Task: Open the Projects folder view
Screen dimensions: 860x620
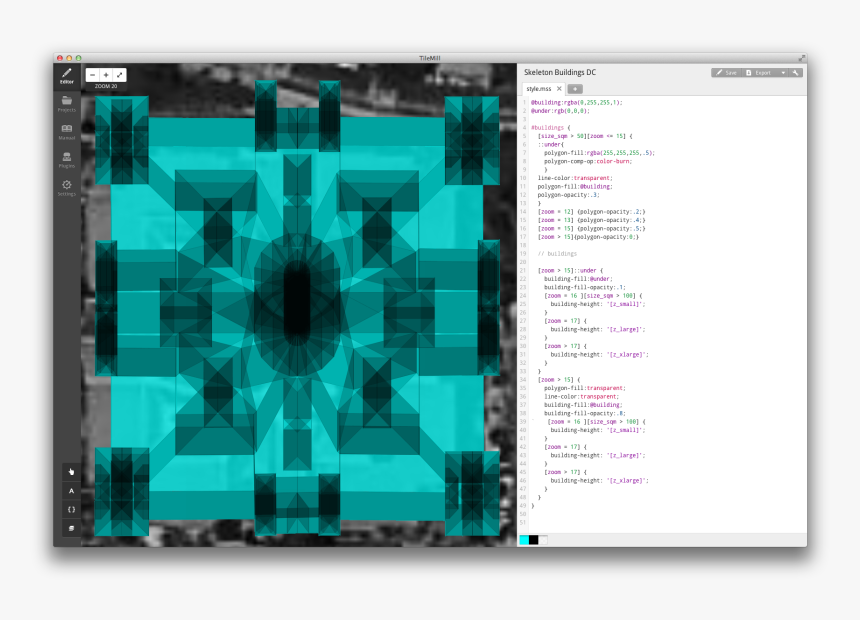Action: click(67, 103)
